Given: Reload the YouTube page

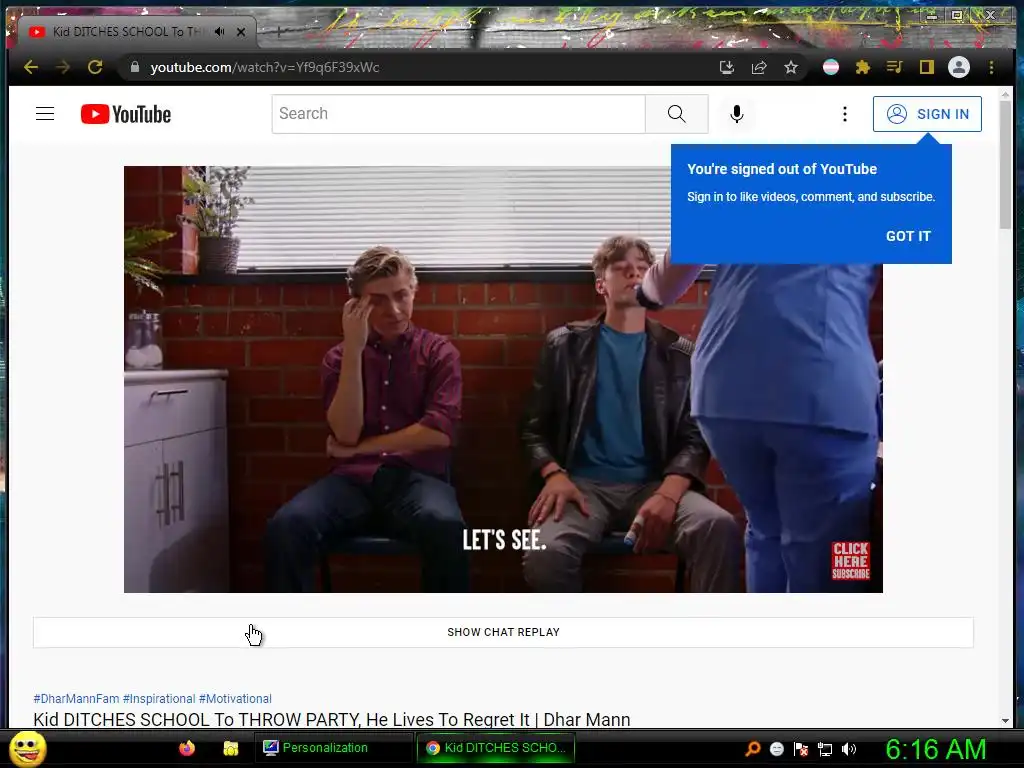Looking at the screenshot, I should (95, 67).
